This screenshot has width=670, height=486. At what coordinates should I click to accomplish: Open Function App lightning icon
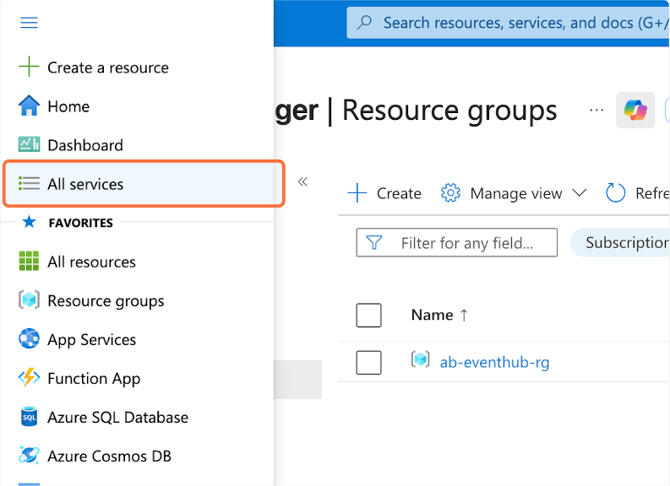click(x=29, y=378)
